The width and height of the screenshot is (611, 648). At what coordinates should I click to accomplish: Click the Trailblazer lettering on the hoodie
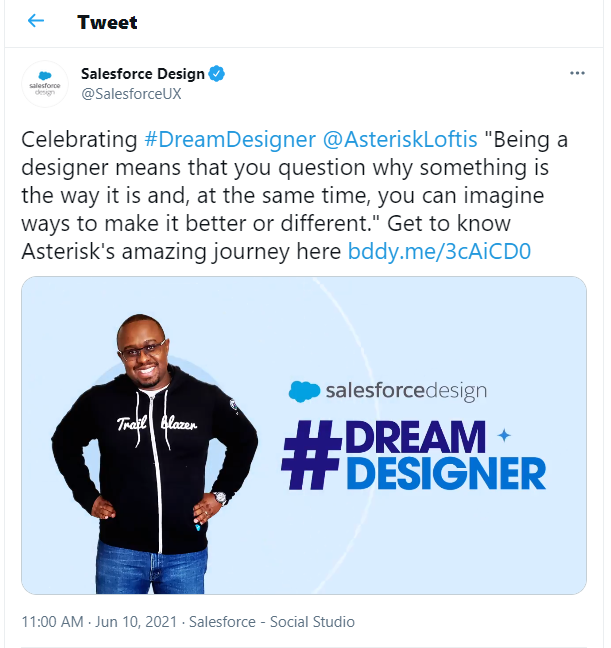(157, 424)
